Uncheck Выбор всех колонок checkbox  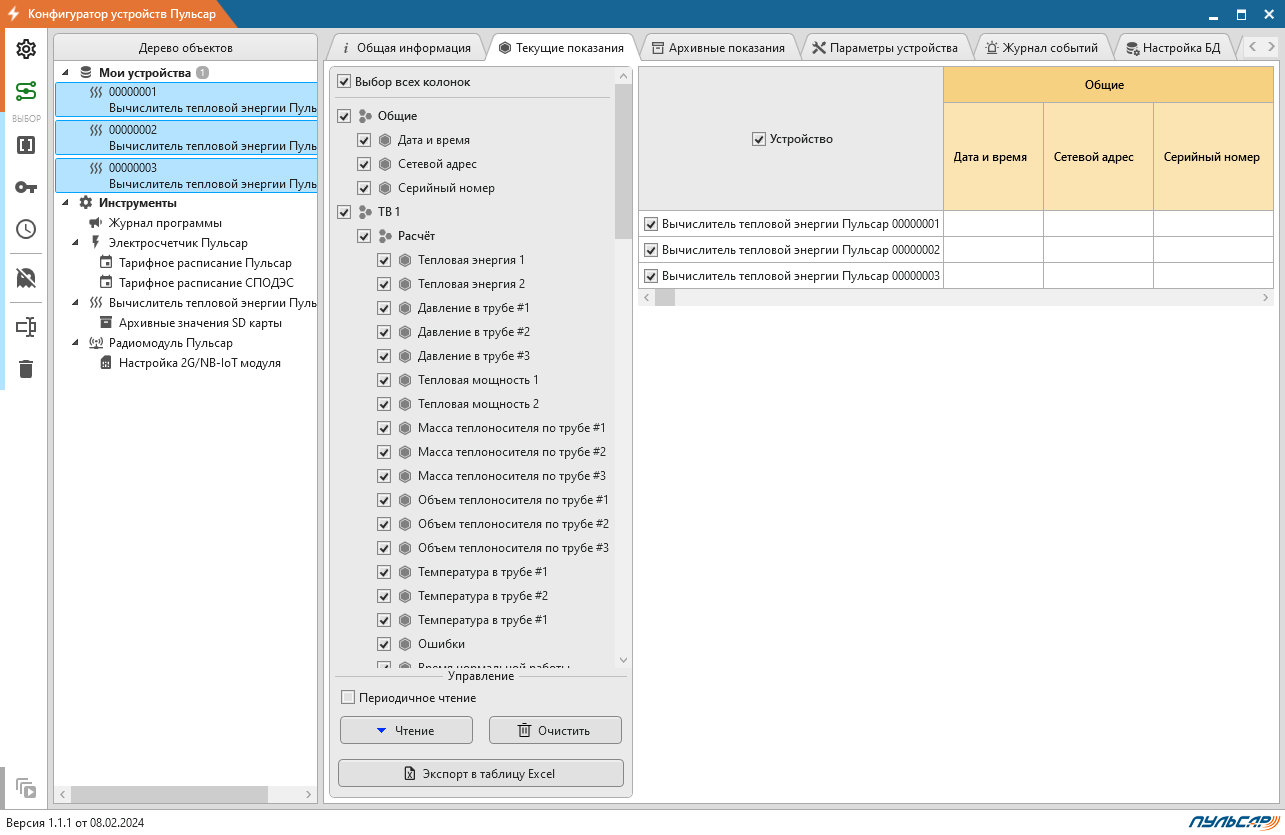coord(344,82)
